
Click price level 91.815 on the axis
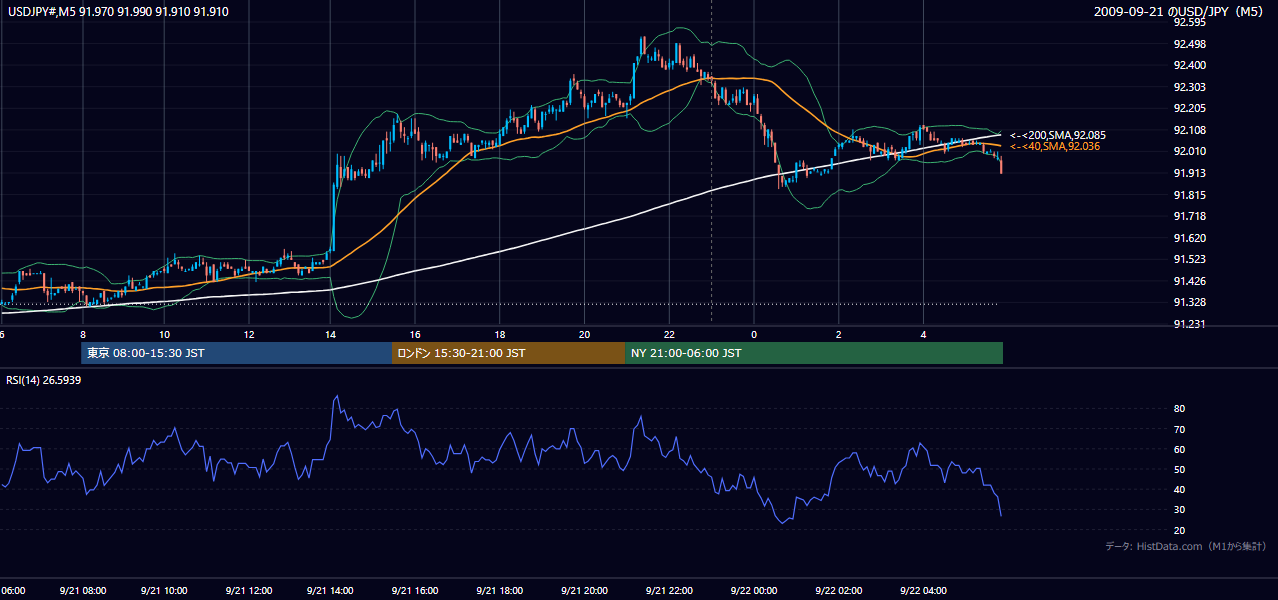click(x=1190, y=195)
